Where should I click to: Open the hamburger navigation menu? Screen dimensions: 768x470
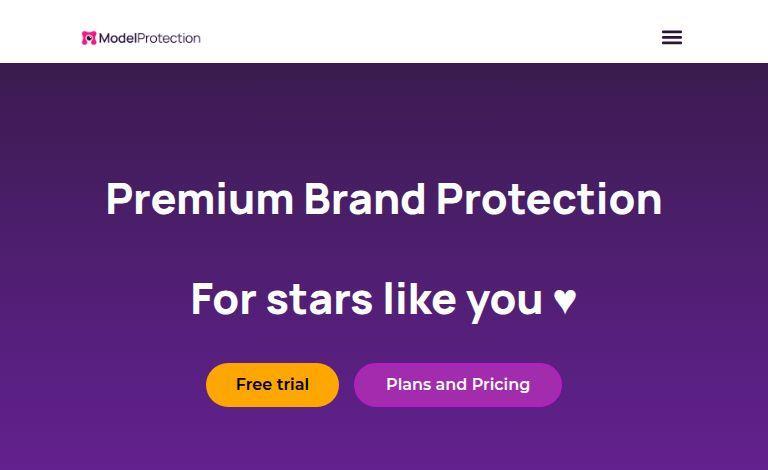672,38
